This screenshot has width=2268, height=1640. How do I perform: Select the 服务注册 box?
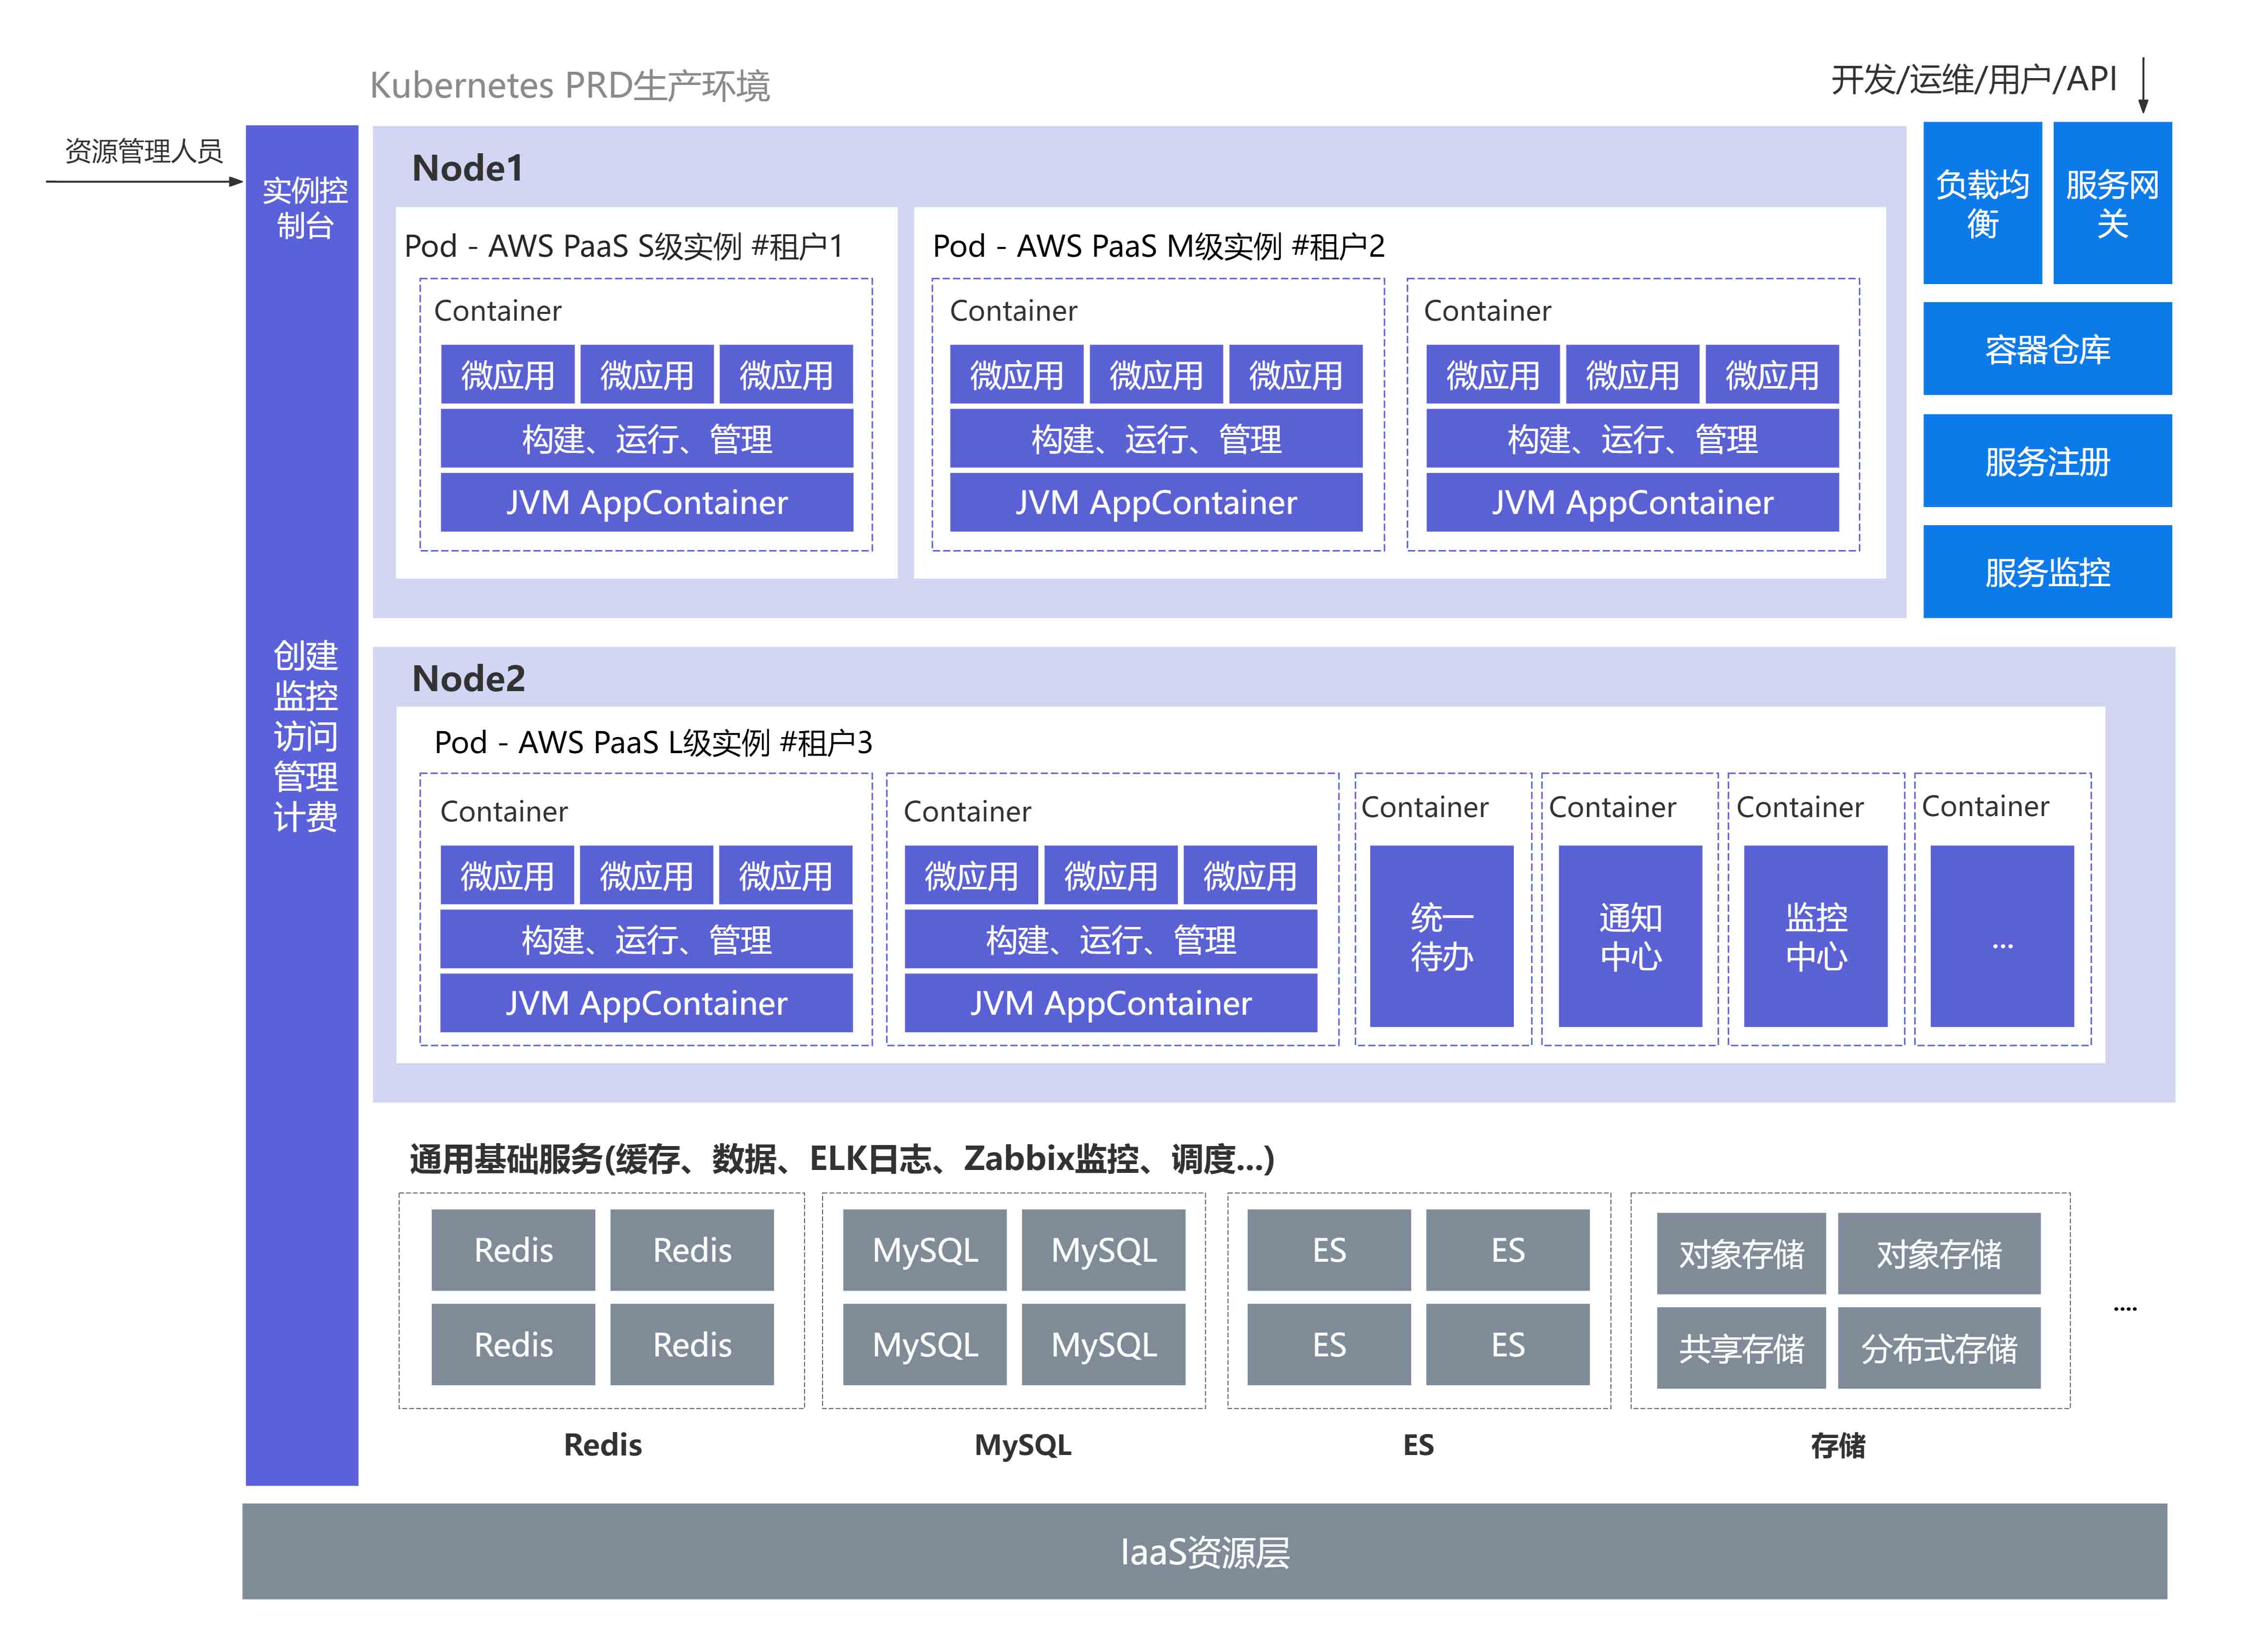click(2047, 461)
